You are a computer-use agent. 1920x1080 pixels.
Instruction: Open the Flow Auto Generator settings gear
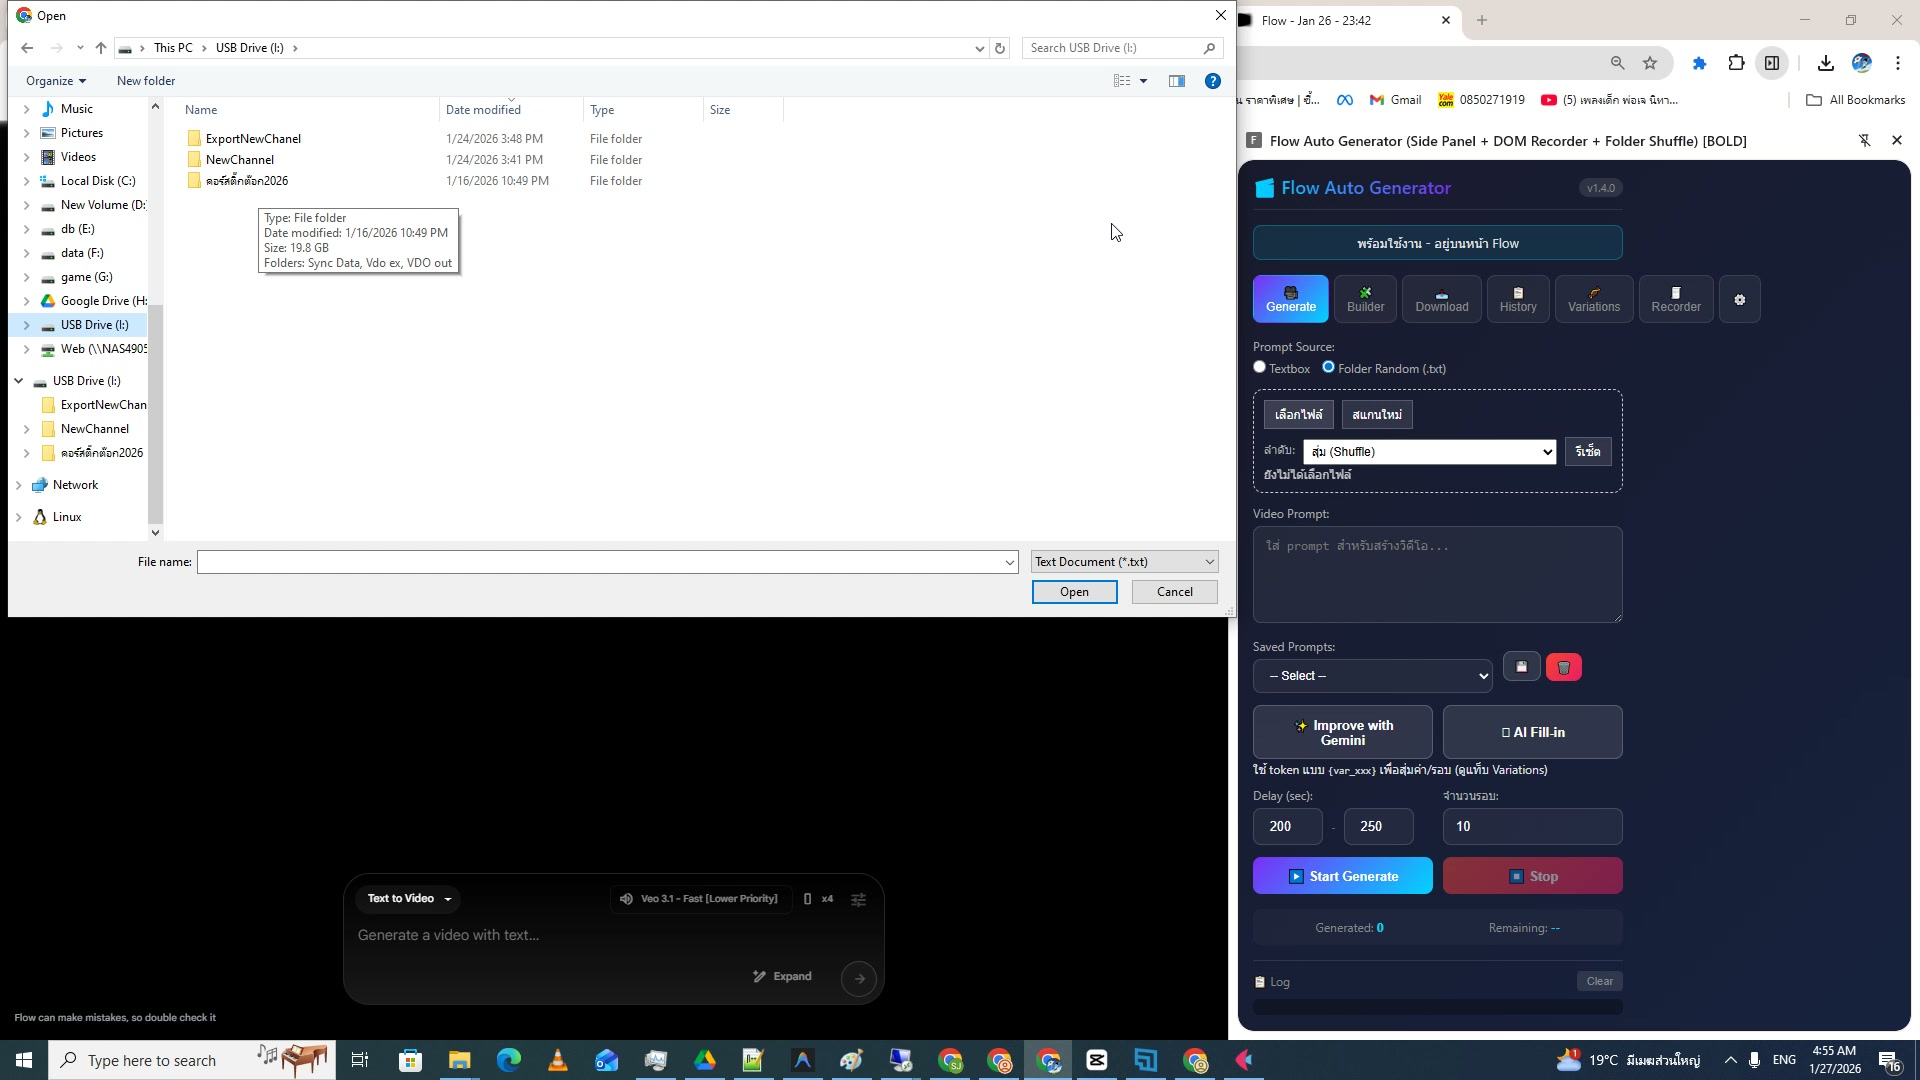click(x=1739, y=299)
